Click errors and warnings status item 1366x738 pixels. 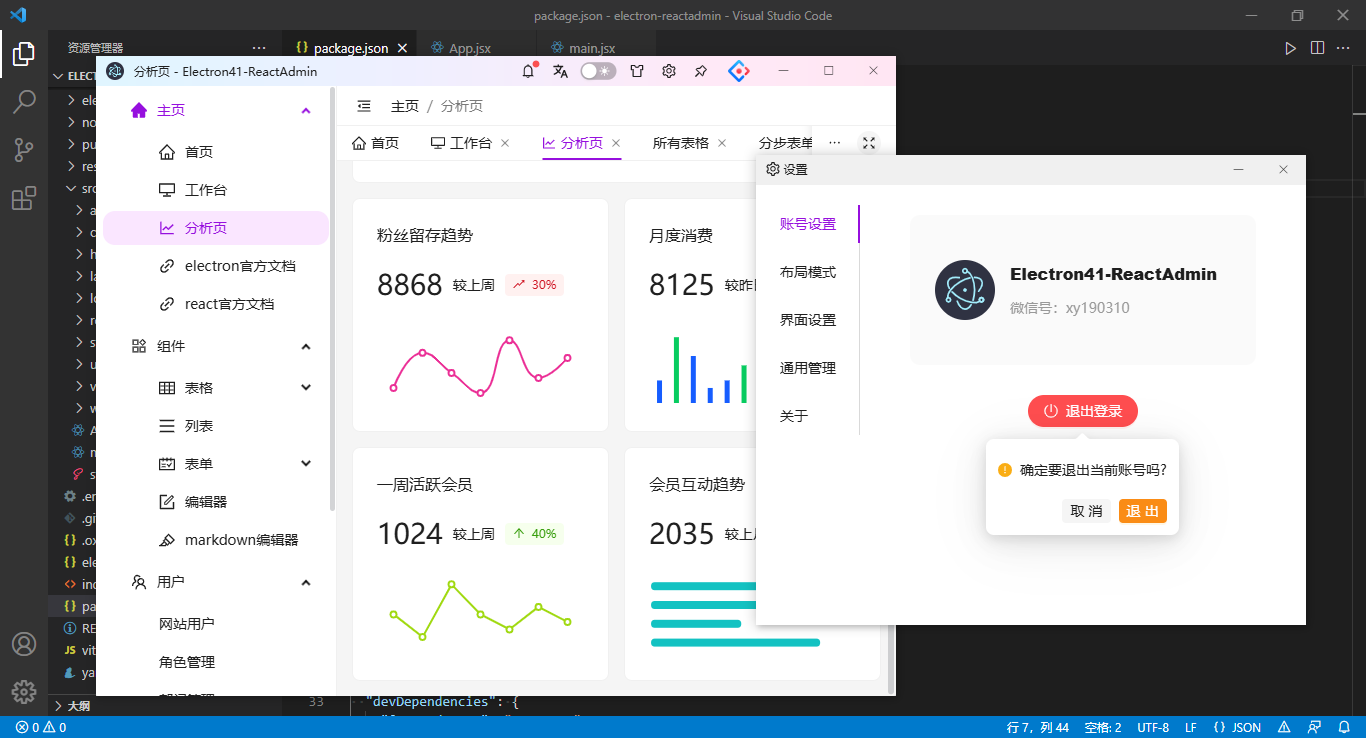click(41, 727)
